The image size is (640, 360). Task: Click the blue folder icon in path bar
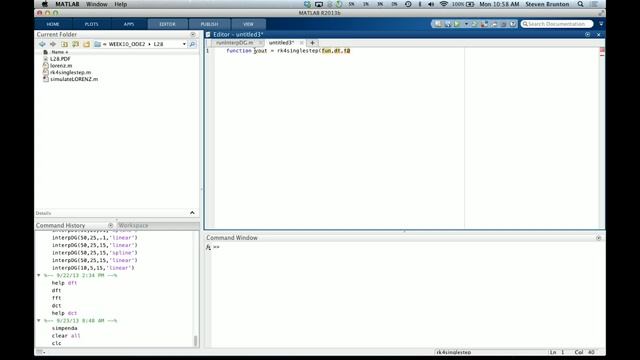pyautogui.click(x=98, y=44)
